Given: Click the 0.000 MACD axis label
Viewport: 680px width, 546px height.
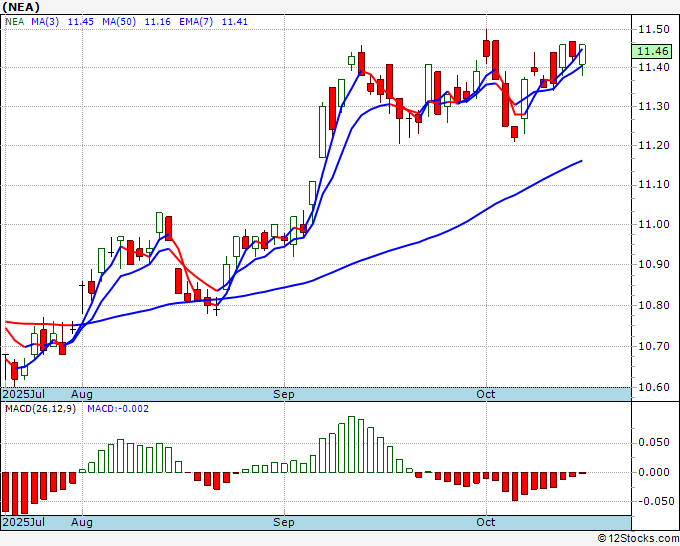Looking at the screenshot, I should pos(654,472).
